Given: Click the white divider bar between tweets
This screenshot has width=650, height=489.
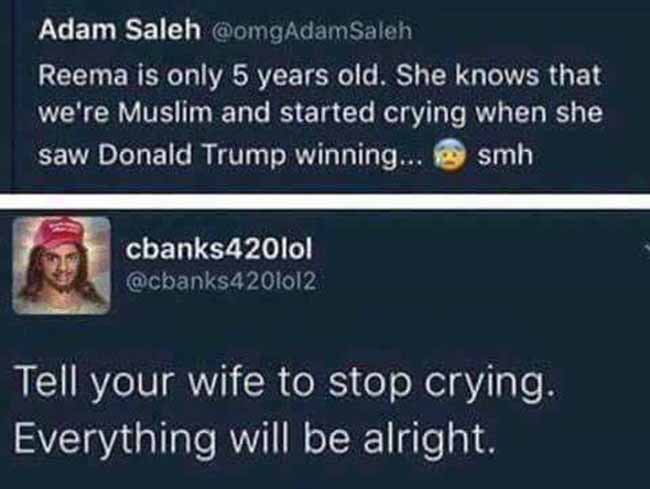Looking at the screenshot, I should (325, 201).
